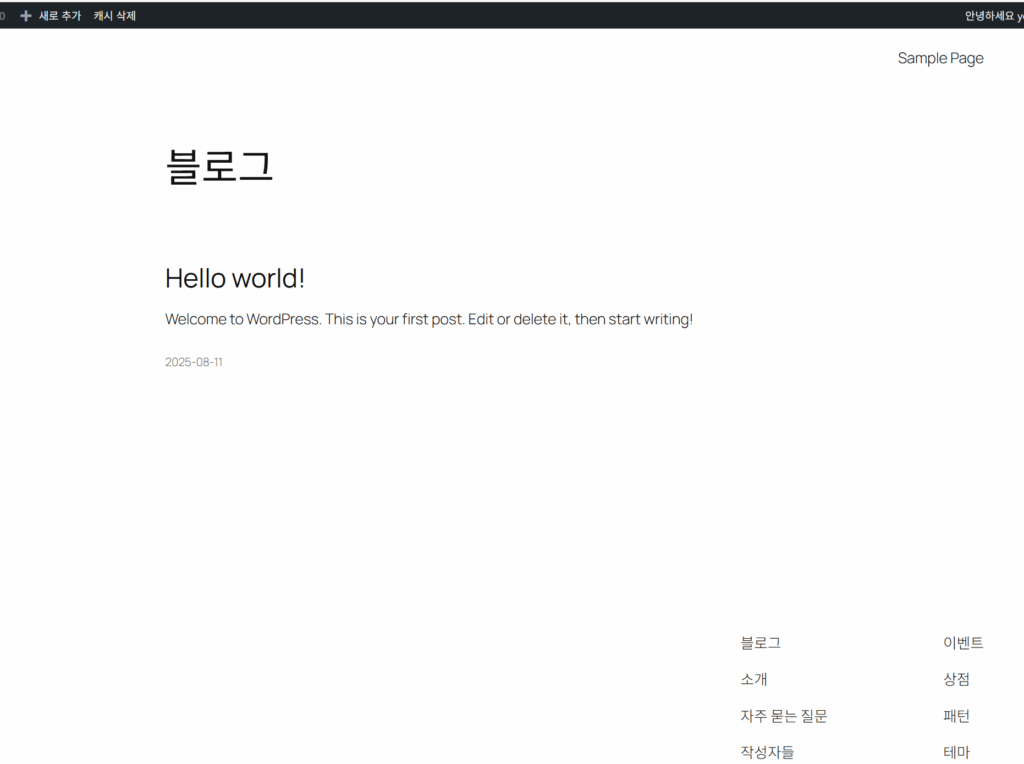
Task: Click the Welcome to WordPress post excerpt
Action: click(428, 319)
